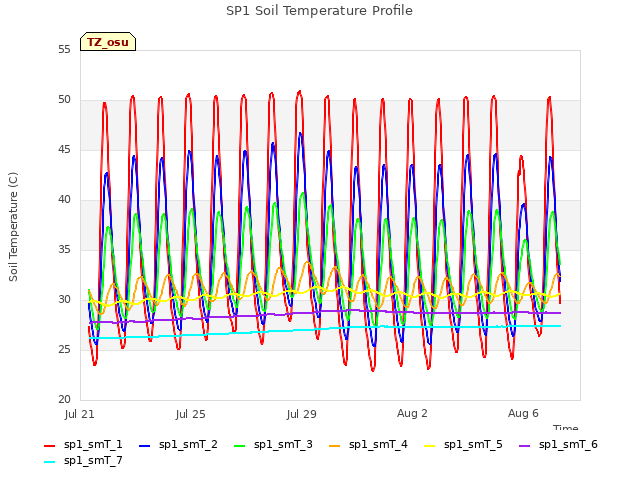Click the sp1_smT_4 legend label

[x=378, y=445]
